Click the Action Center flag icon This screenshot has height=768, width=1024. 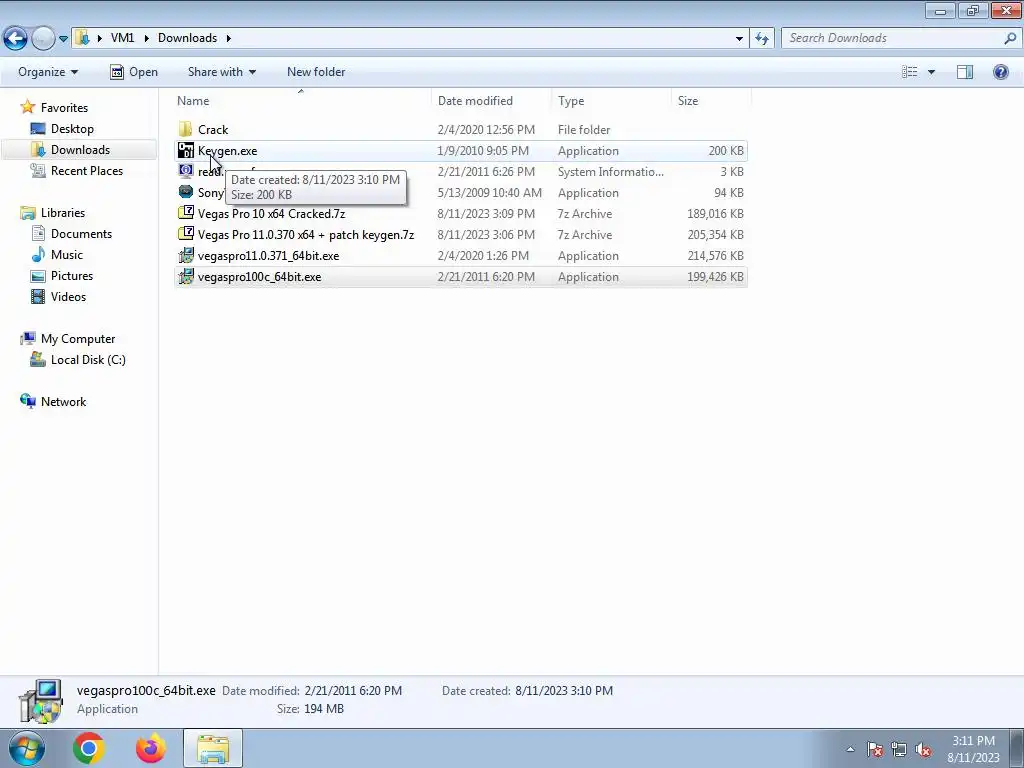(x=874, y=750)
